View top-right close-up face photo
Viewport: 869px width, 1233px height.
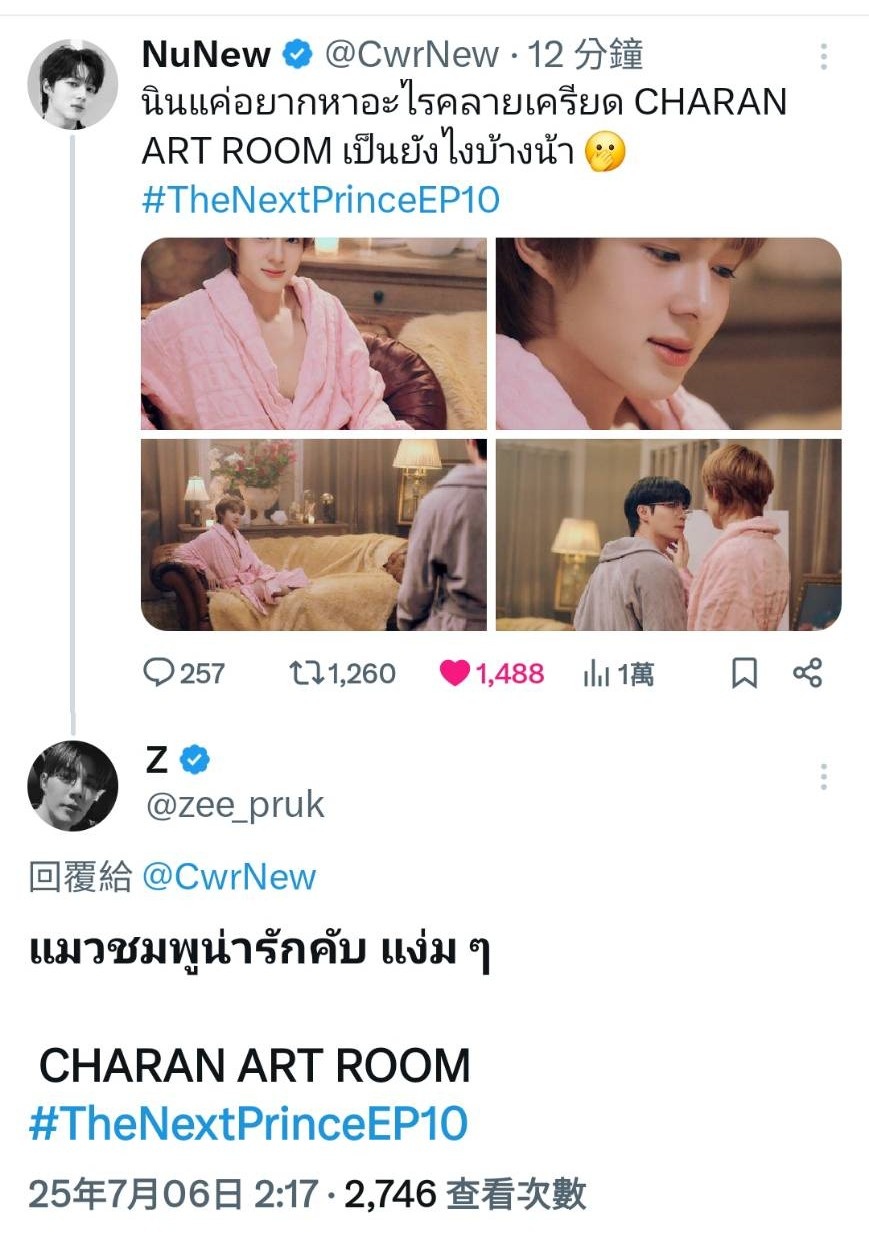(x=669, y=333)
